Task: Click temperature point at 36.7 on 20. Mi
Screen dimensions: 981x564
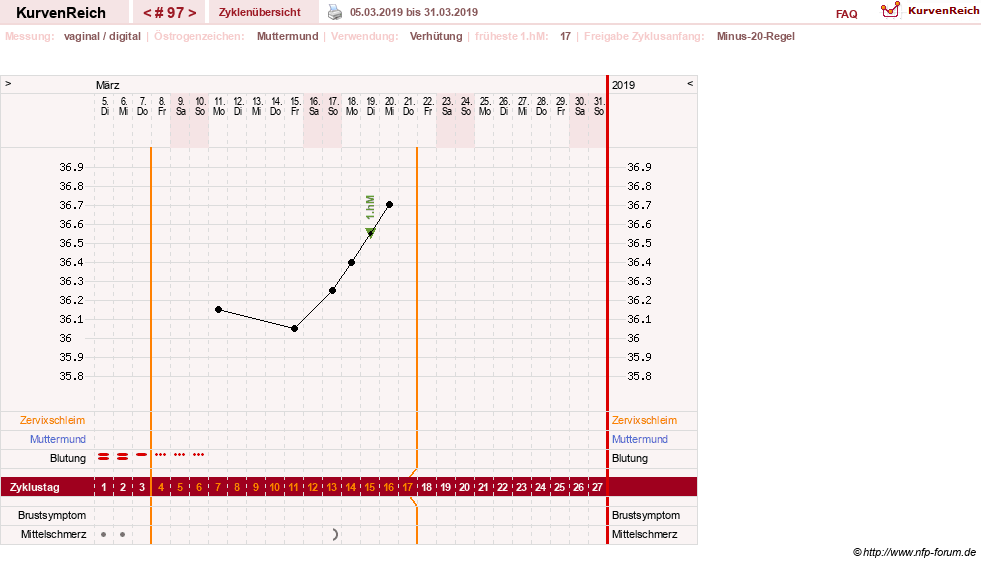Action: pos(390,205)
